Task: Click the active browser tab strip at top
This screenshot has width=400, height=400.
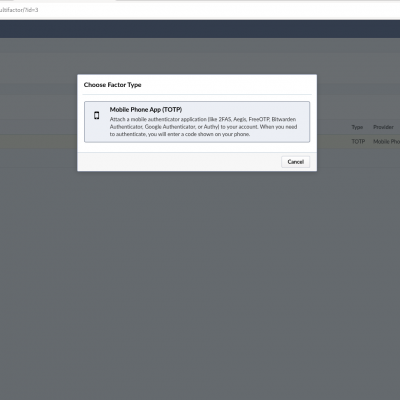Action: tap(65, 1)
